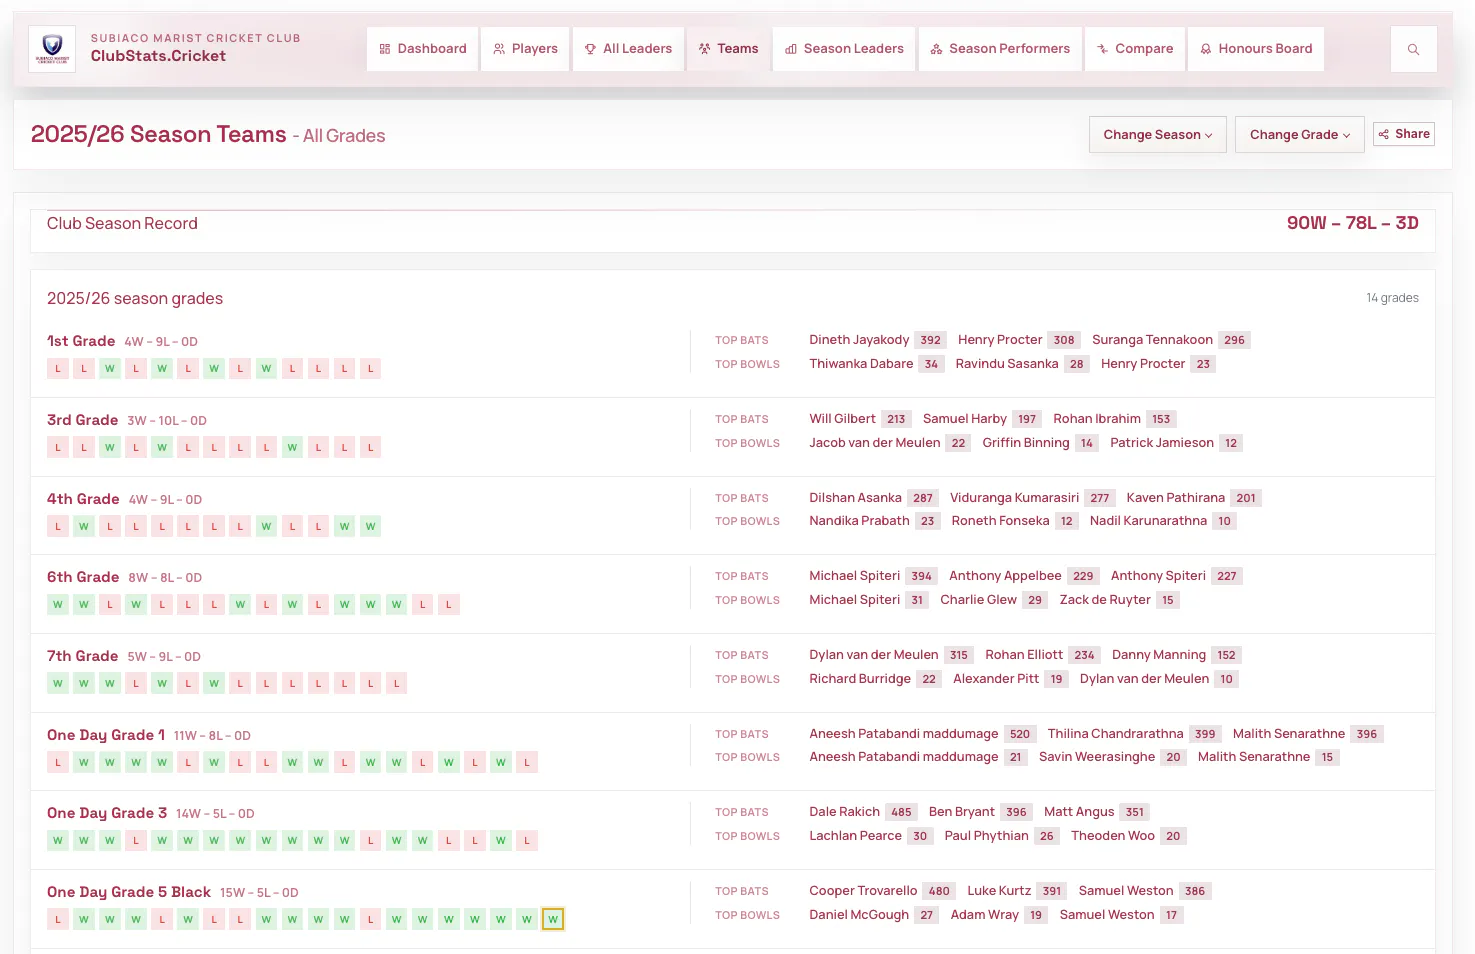Open the 1st Grade team link
Viewport: 1475px width, 954px height.
coord(81,341)
